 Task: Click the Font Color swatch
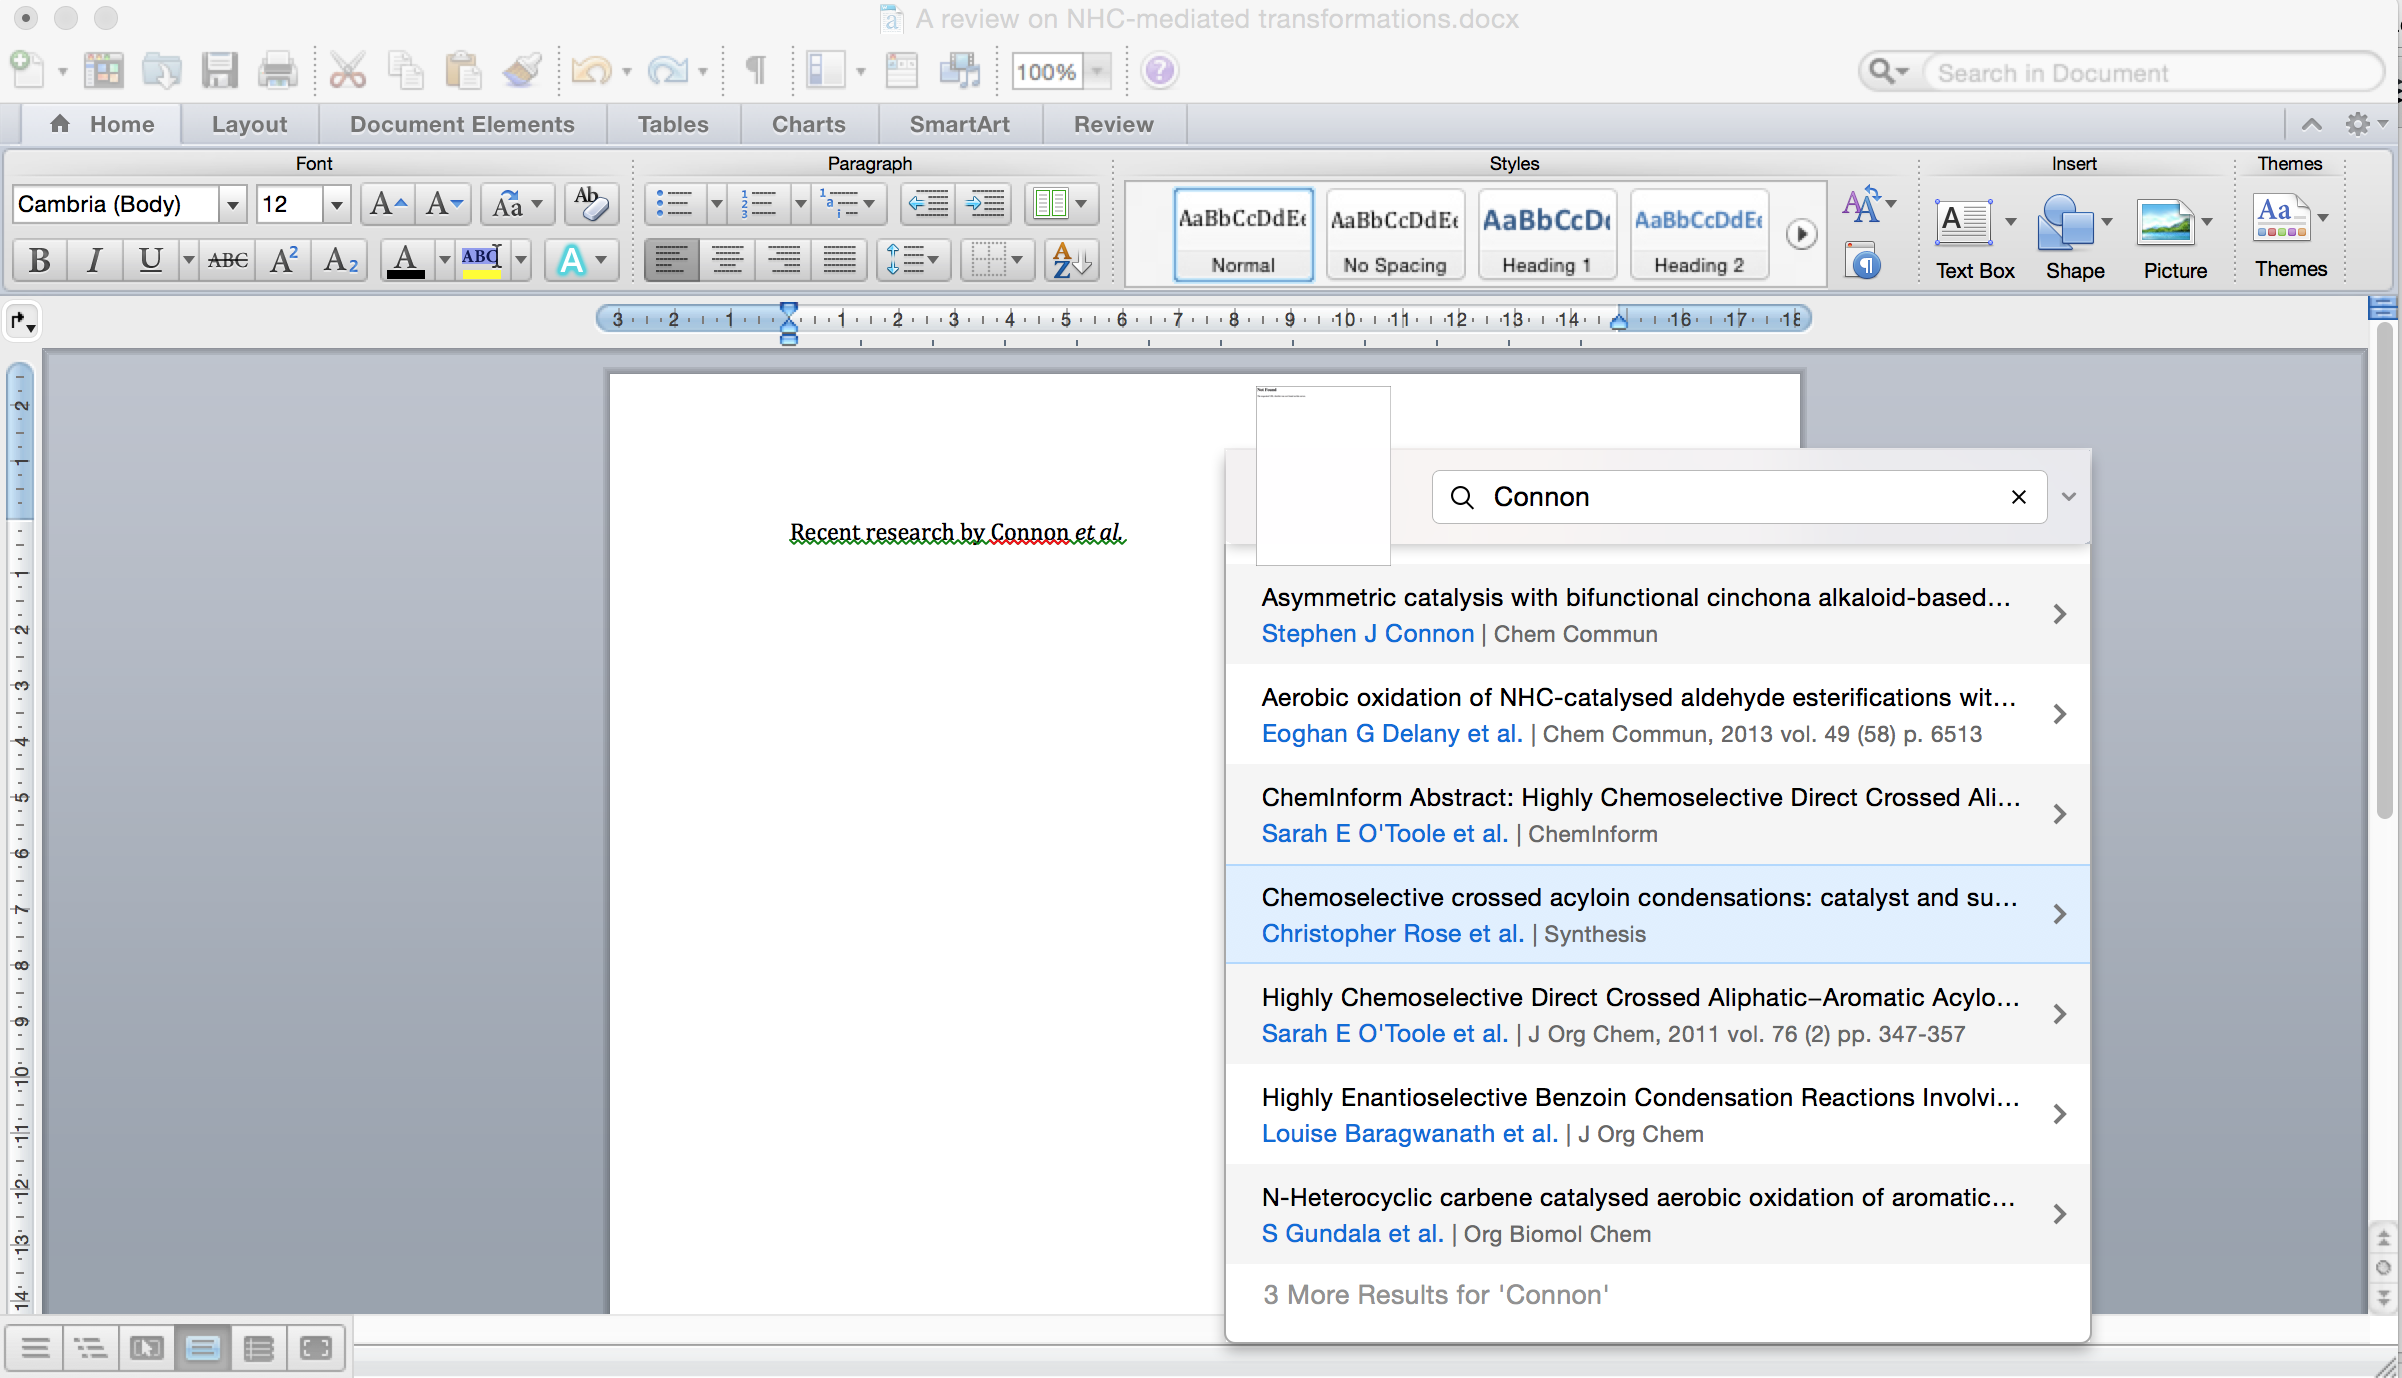[407, 262]
